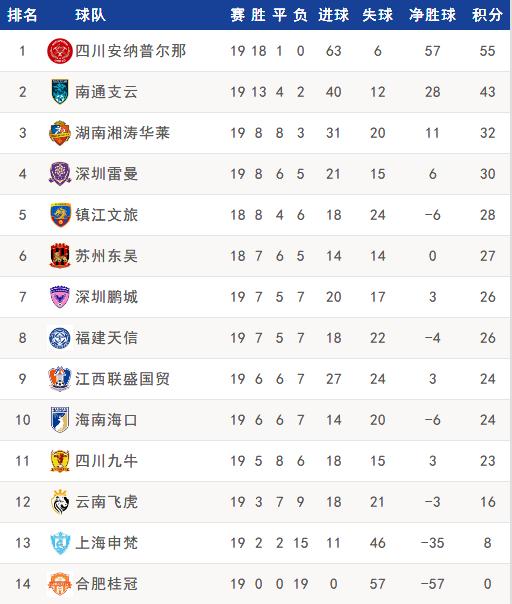Screen dimensions: 512x604
Task: Click the 四川安纳普尔那 team logo
Action: 60,51
